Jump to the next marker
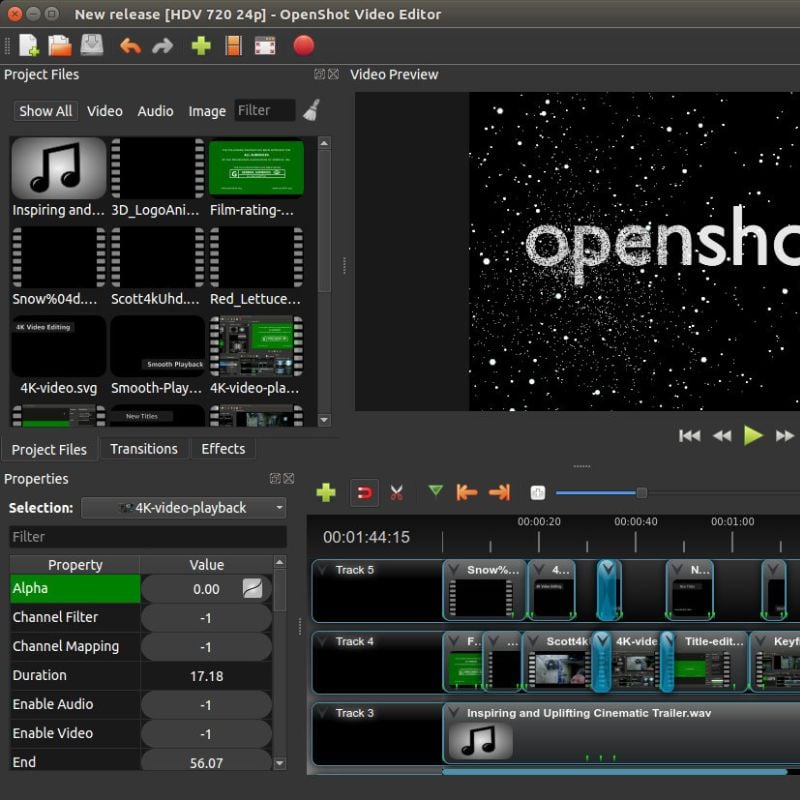800x800 pixels. (x=499, y=493)
